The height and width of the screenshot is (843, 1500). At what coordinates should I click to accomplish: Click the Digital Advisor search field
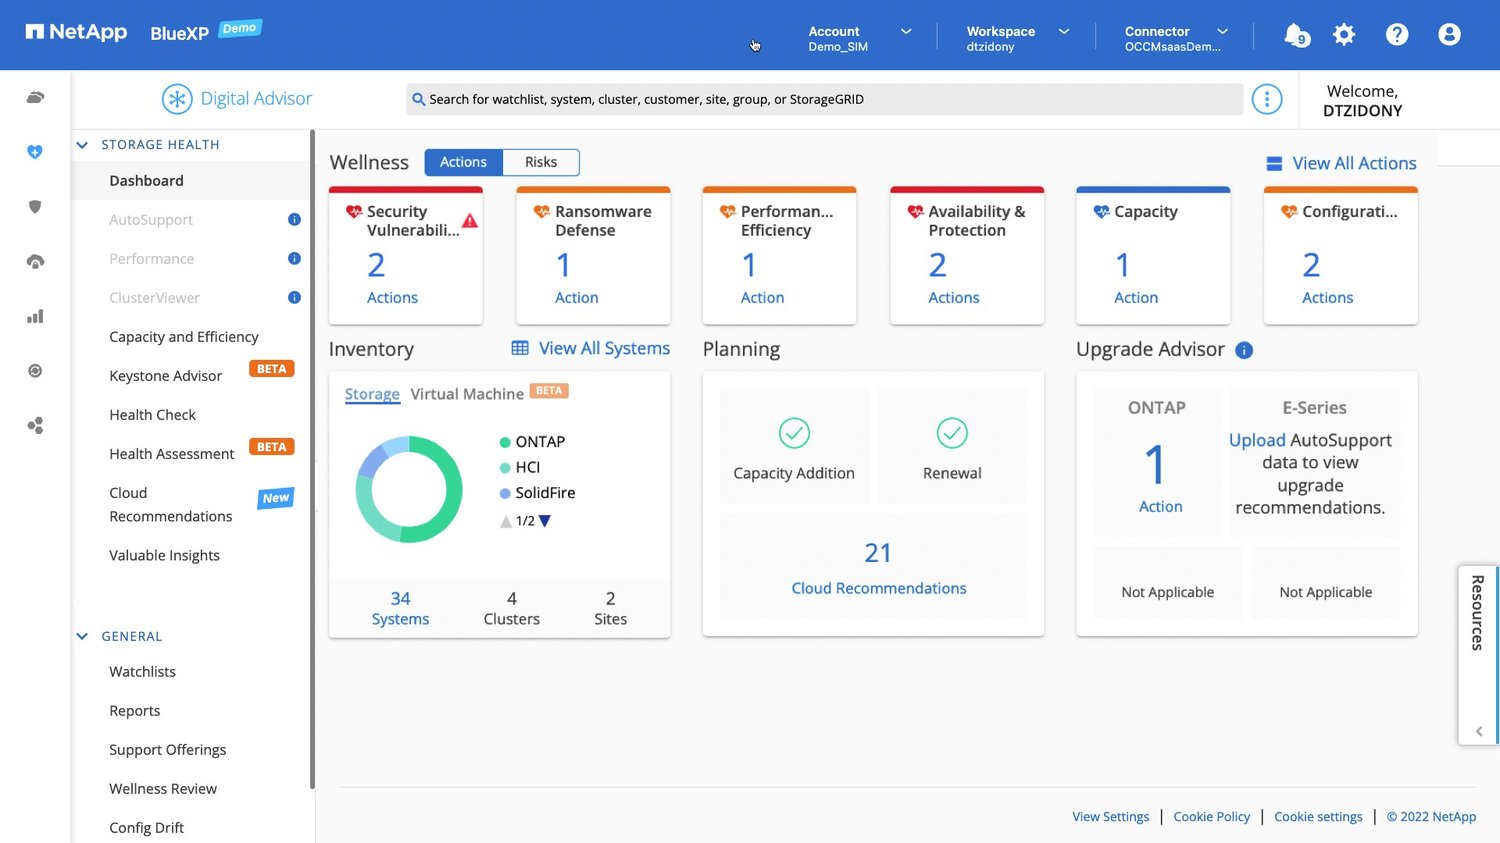(825, 99)
